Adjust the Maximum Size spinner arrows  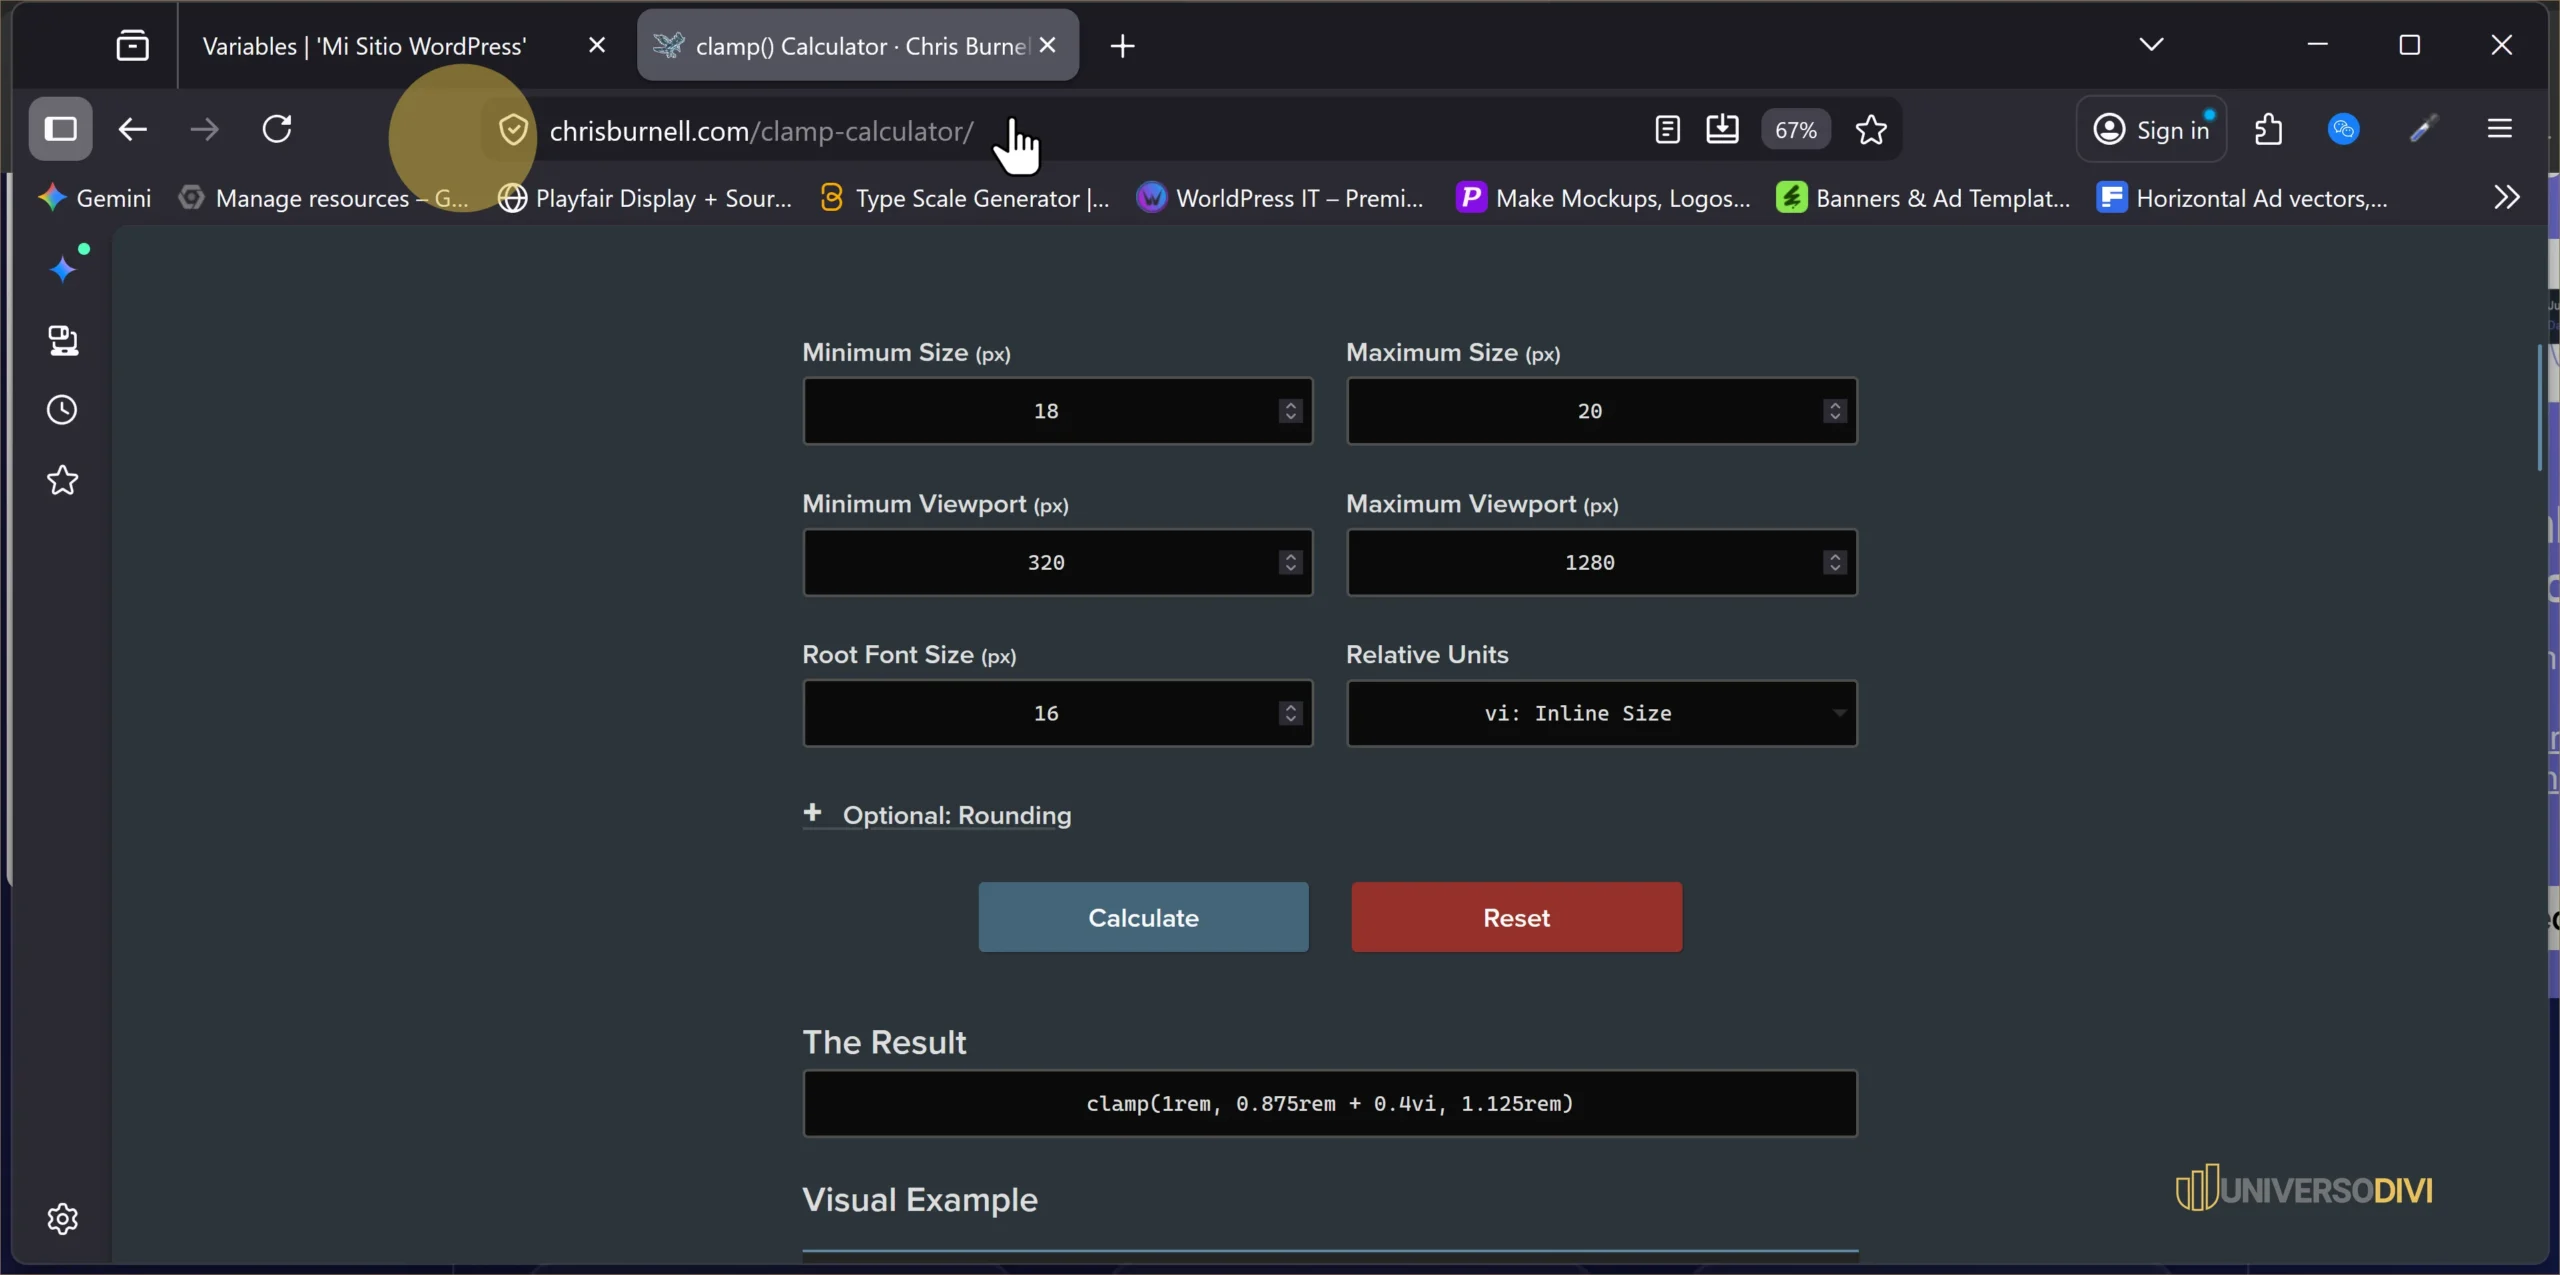(1835, 411)
